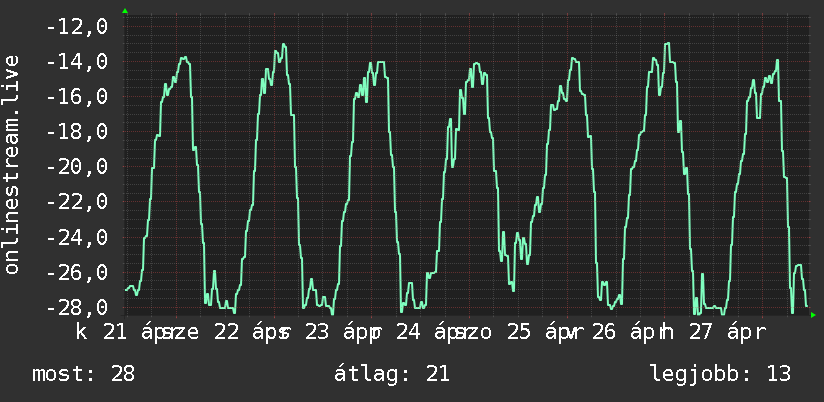Click the -12,0 y-axis label

pyautogui.click(x=77, y=26)
